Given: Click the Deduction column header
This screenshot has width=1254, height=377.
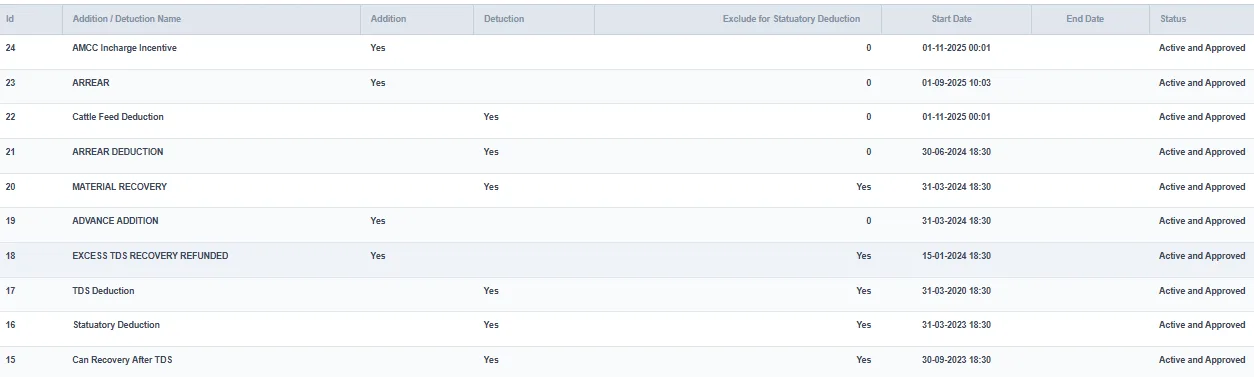Looking at the screenshot, I should (534, 19).
